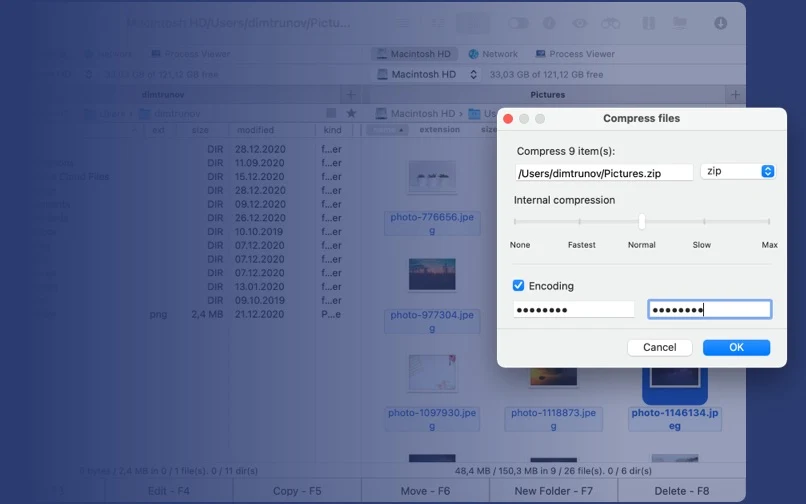Select the photo-1097930.jpeg thumbnail
The image size is (806, 504).
tap(432, 373)
